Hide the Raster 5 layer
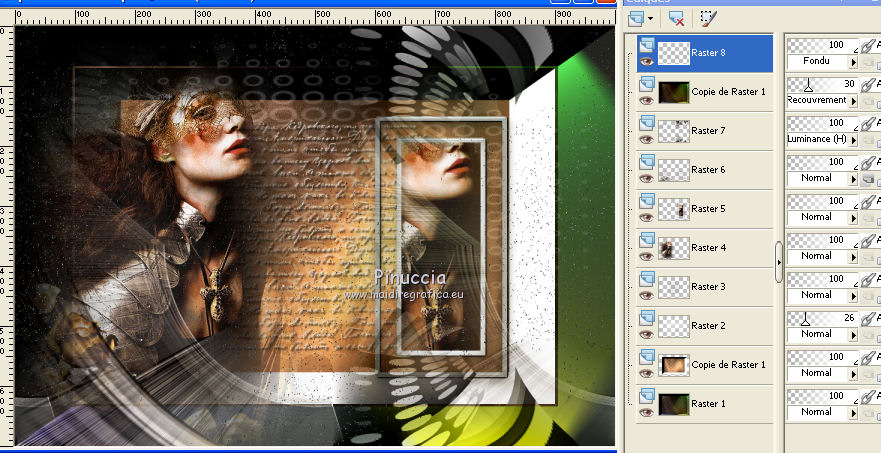This screenshot has height=453, width=881. pos(647,217)
